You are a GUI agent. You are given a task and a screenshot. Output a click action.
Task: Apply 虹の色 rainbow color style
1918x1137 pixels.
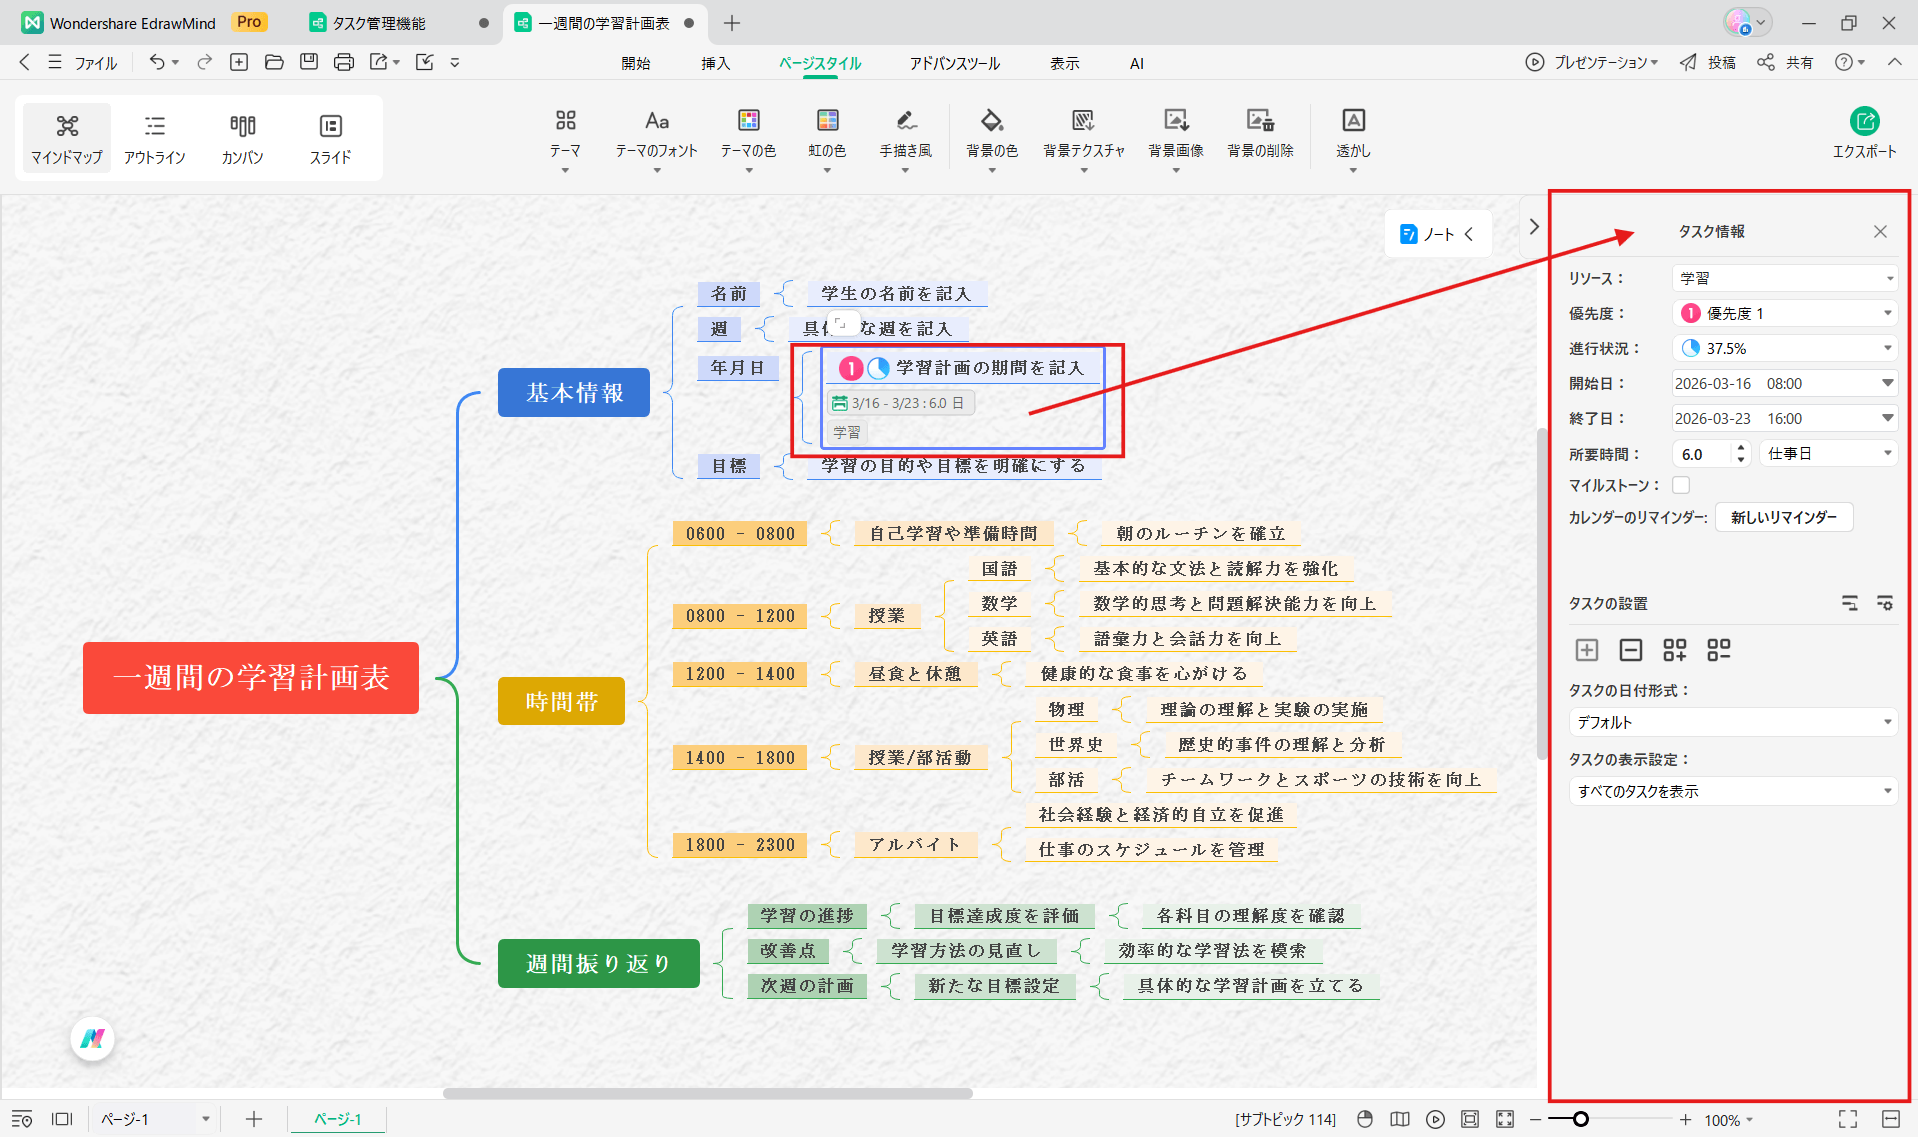click(827, 138)
